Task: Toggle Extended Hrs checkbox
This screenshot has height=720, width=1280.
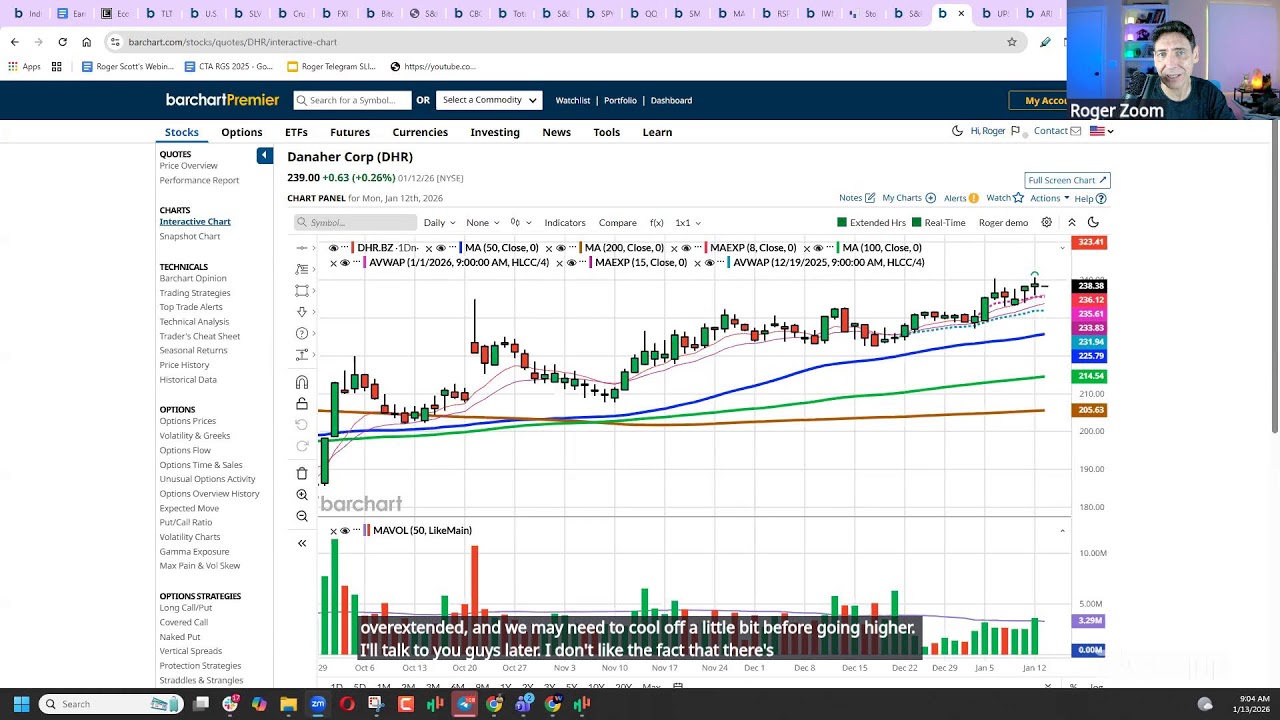Action: (842, 222)
